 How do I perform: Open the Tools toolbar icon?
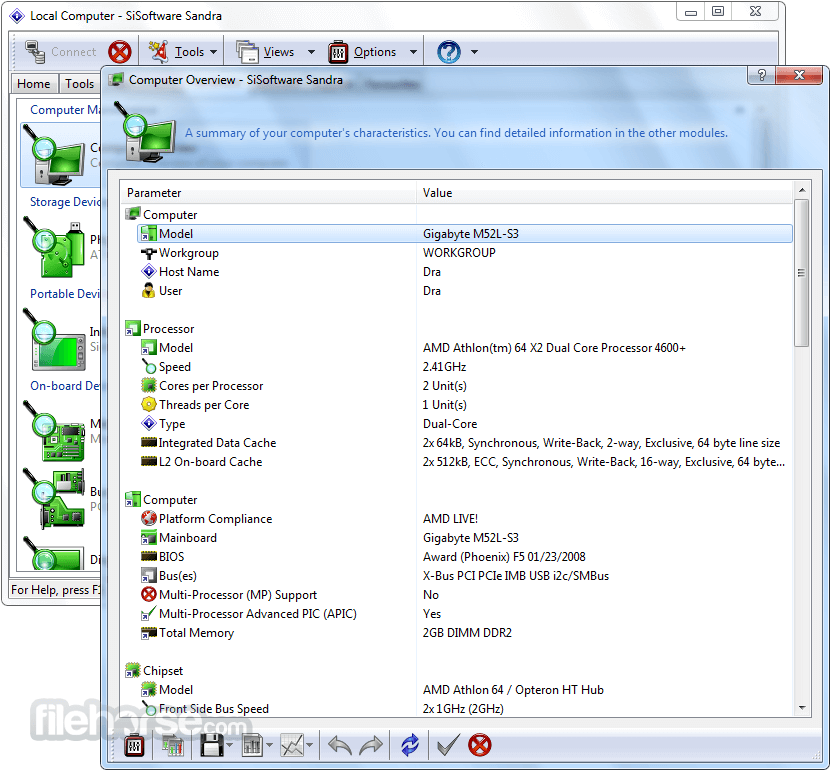(158, 51)
